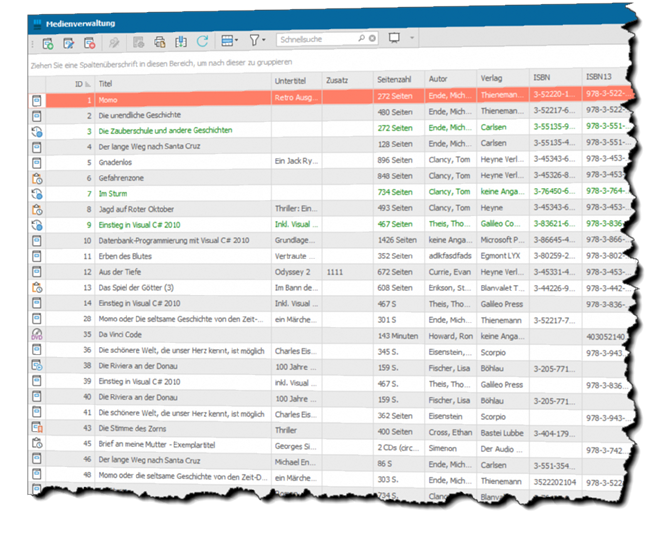Click the author cell Currie, Evan
This screenshot has height=541, width=669.
click(450, 272)
